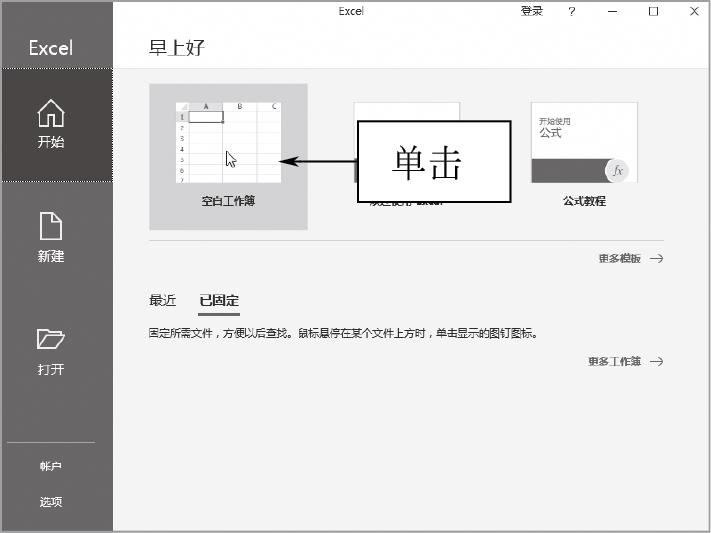Switch to the 最近 tab
The width and height of the screenshot is (711, 533).
point(162,300)
